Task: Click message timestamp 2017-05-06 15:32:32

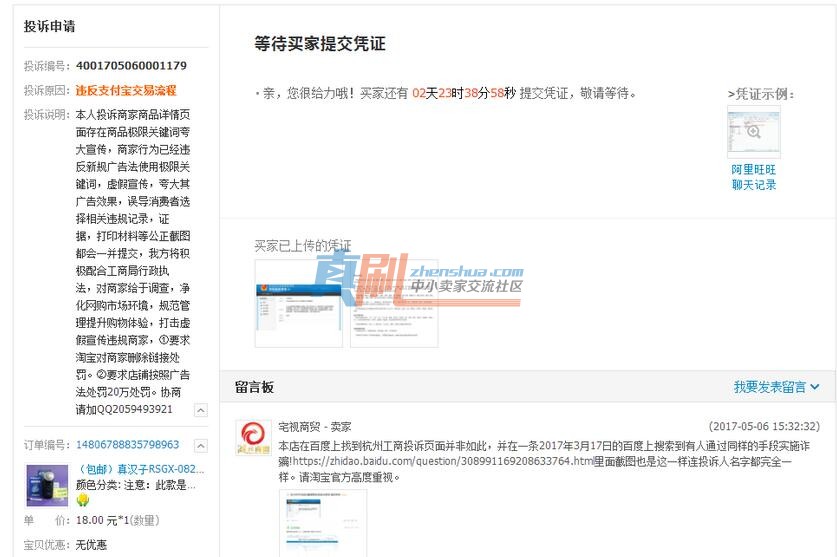Action: pyautogui.click(x=764, y=426)
